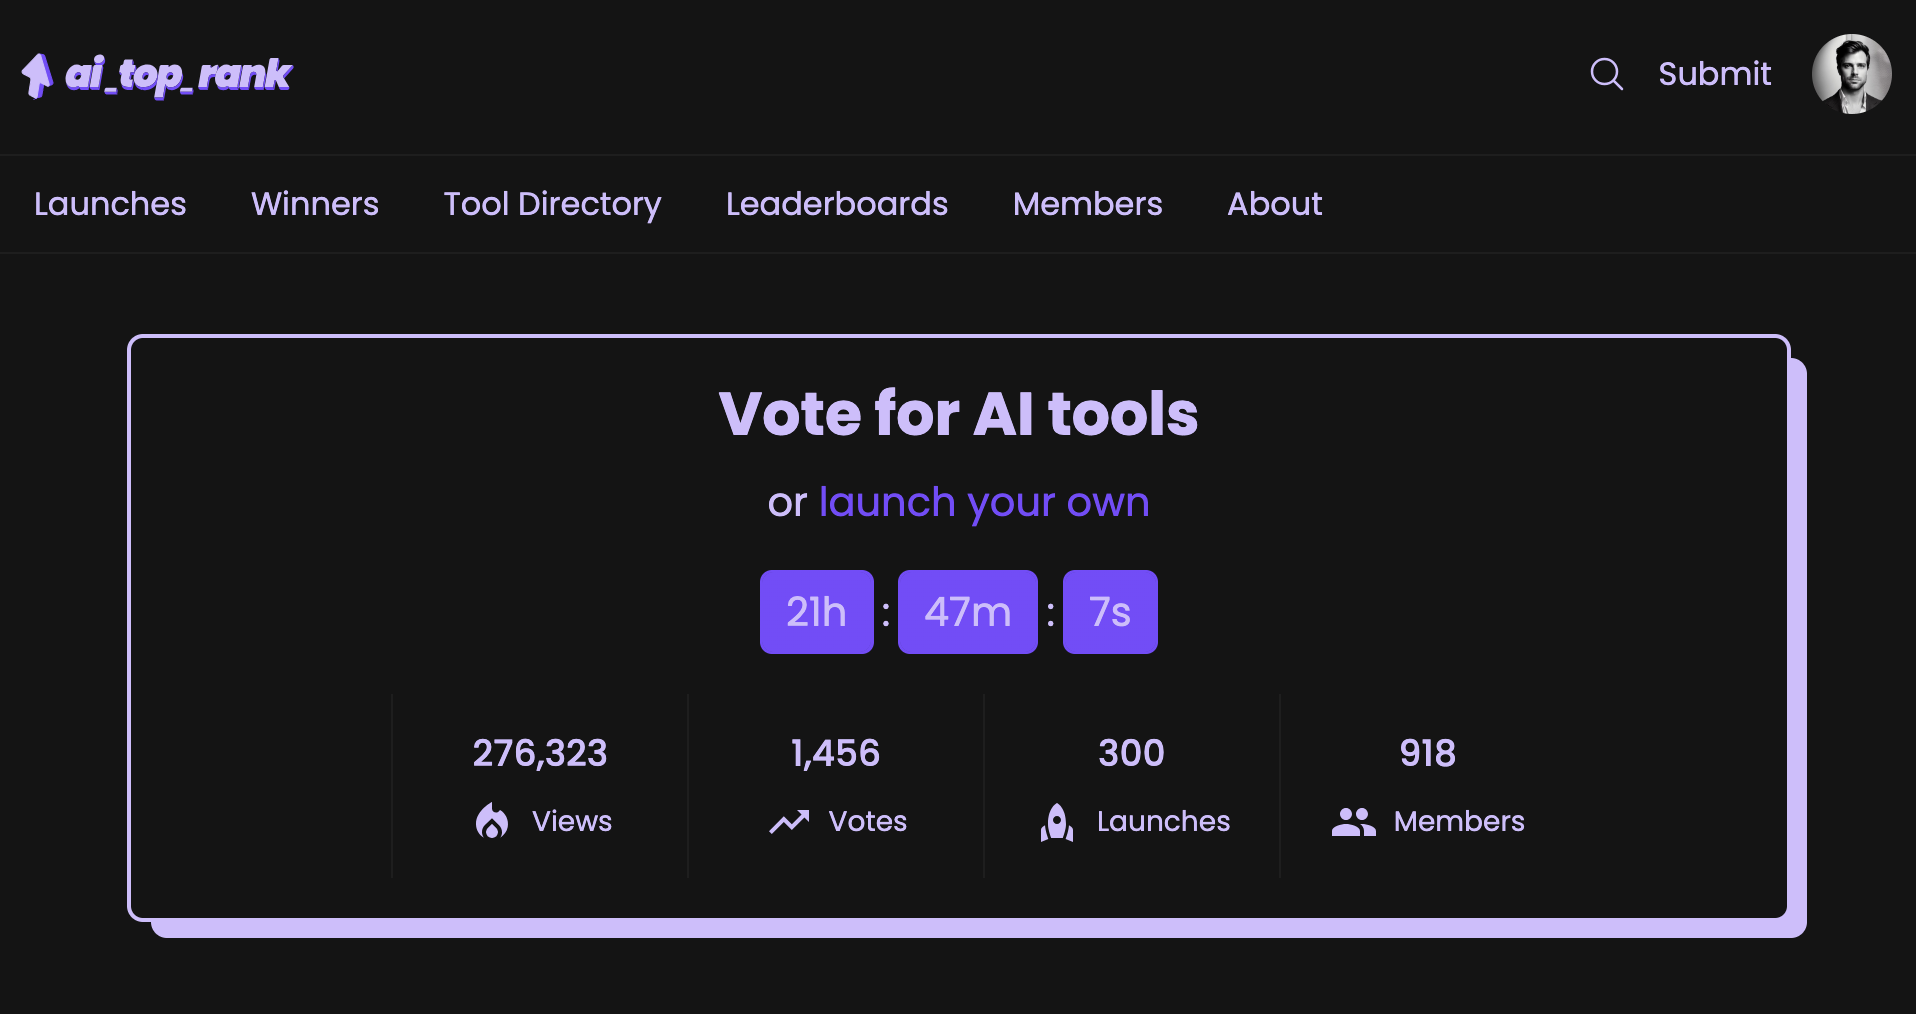Click the flame icon beside Views
This screenshot has height=1014, width=1916.
point(492,821)
